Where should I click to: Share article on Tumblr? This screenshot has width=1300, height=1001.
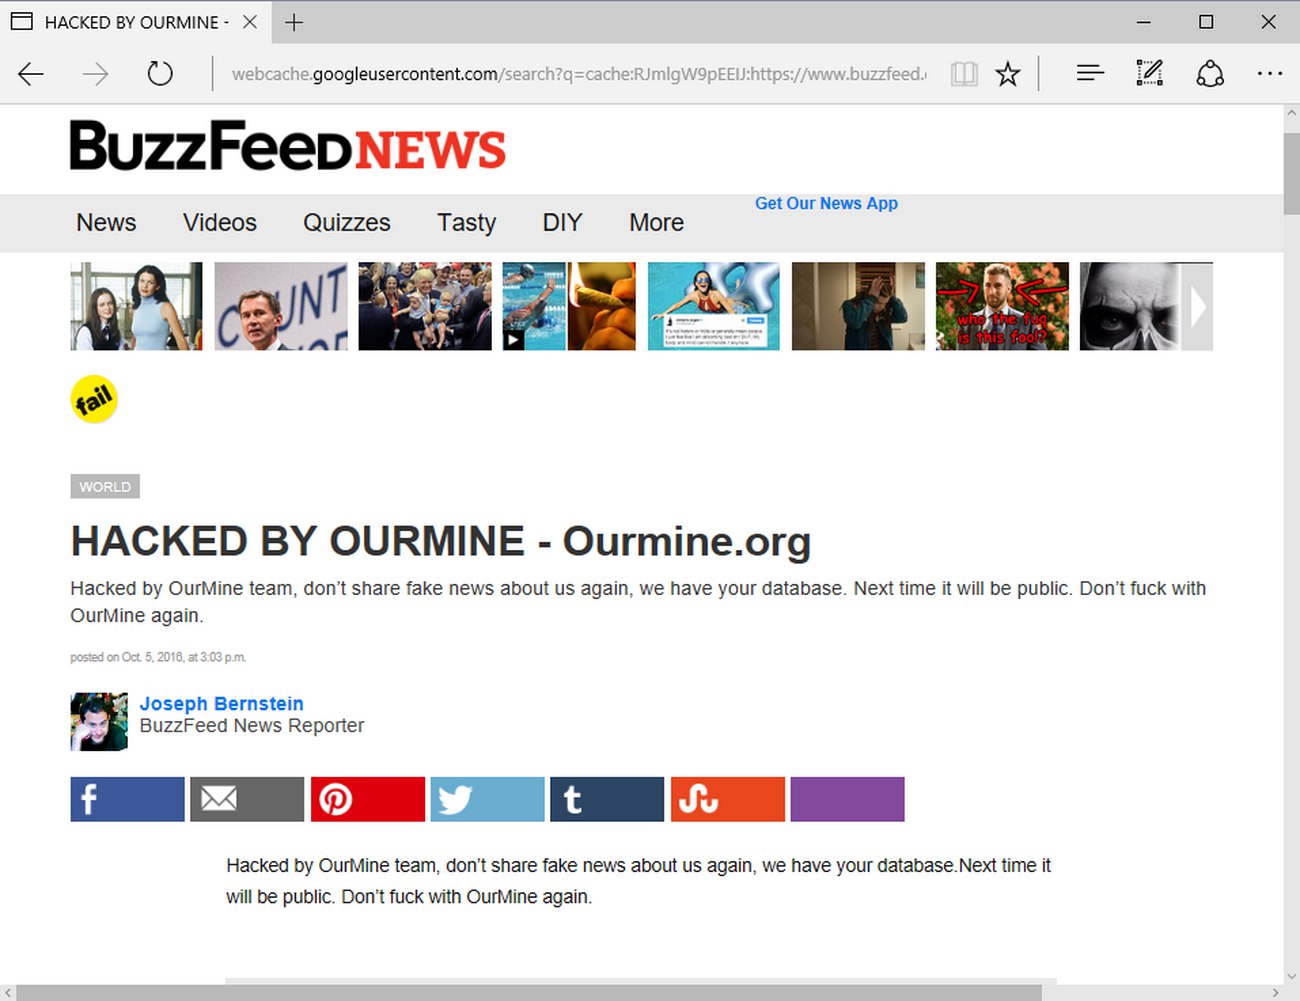tap(607, 799)
